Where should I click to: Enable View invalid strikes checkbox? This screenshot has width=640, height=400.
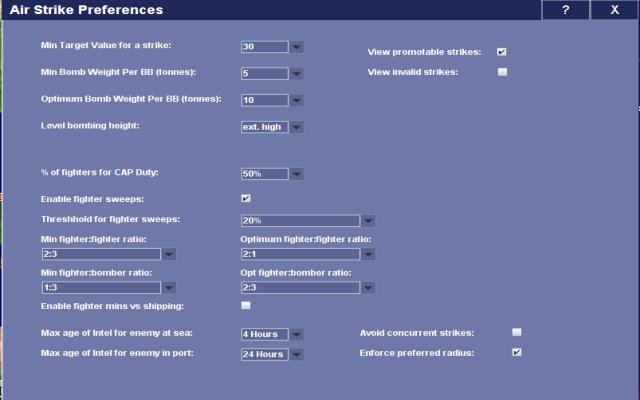[502, 72]
